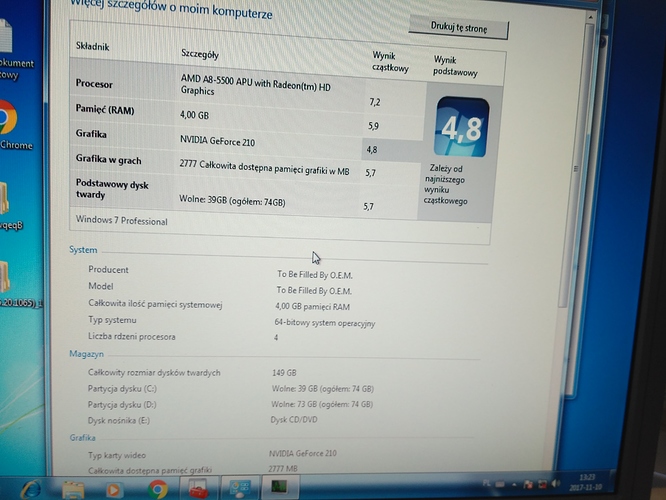This screenshot has height=500, width=666.
Task: Select the Pamięć (RAM) row label
Action: (104, 110)
